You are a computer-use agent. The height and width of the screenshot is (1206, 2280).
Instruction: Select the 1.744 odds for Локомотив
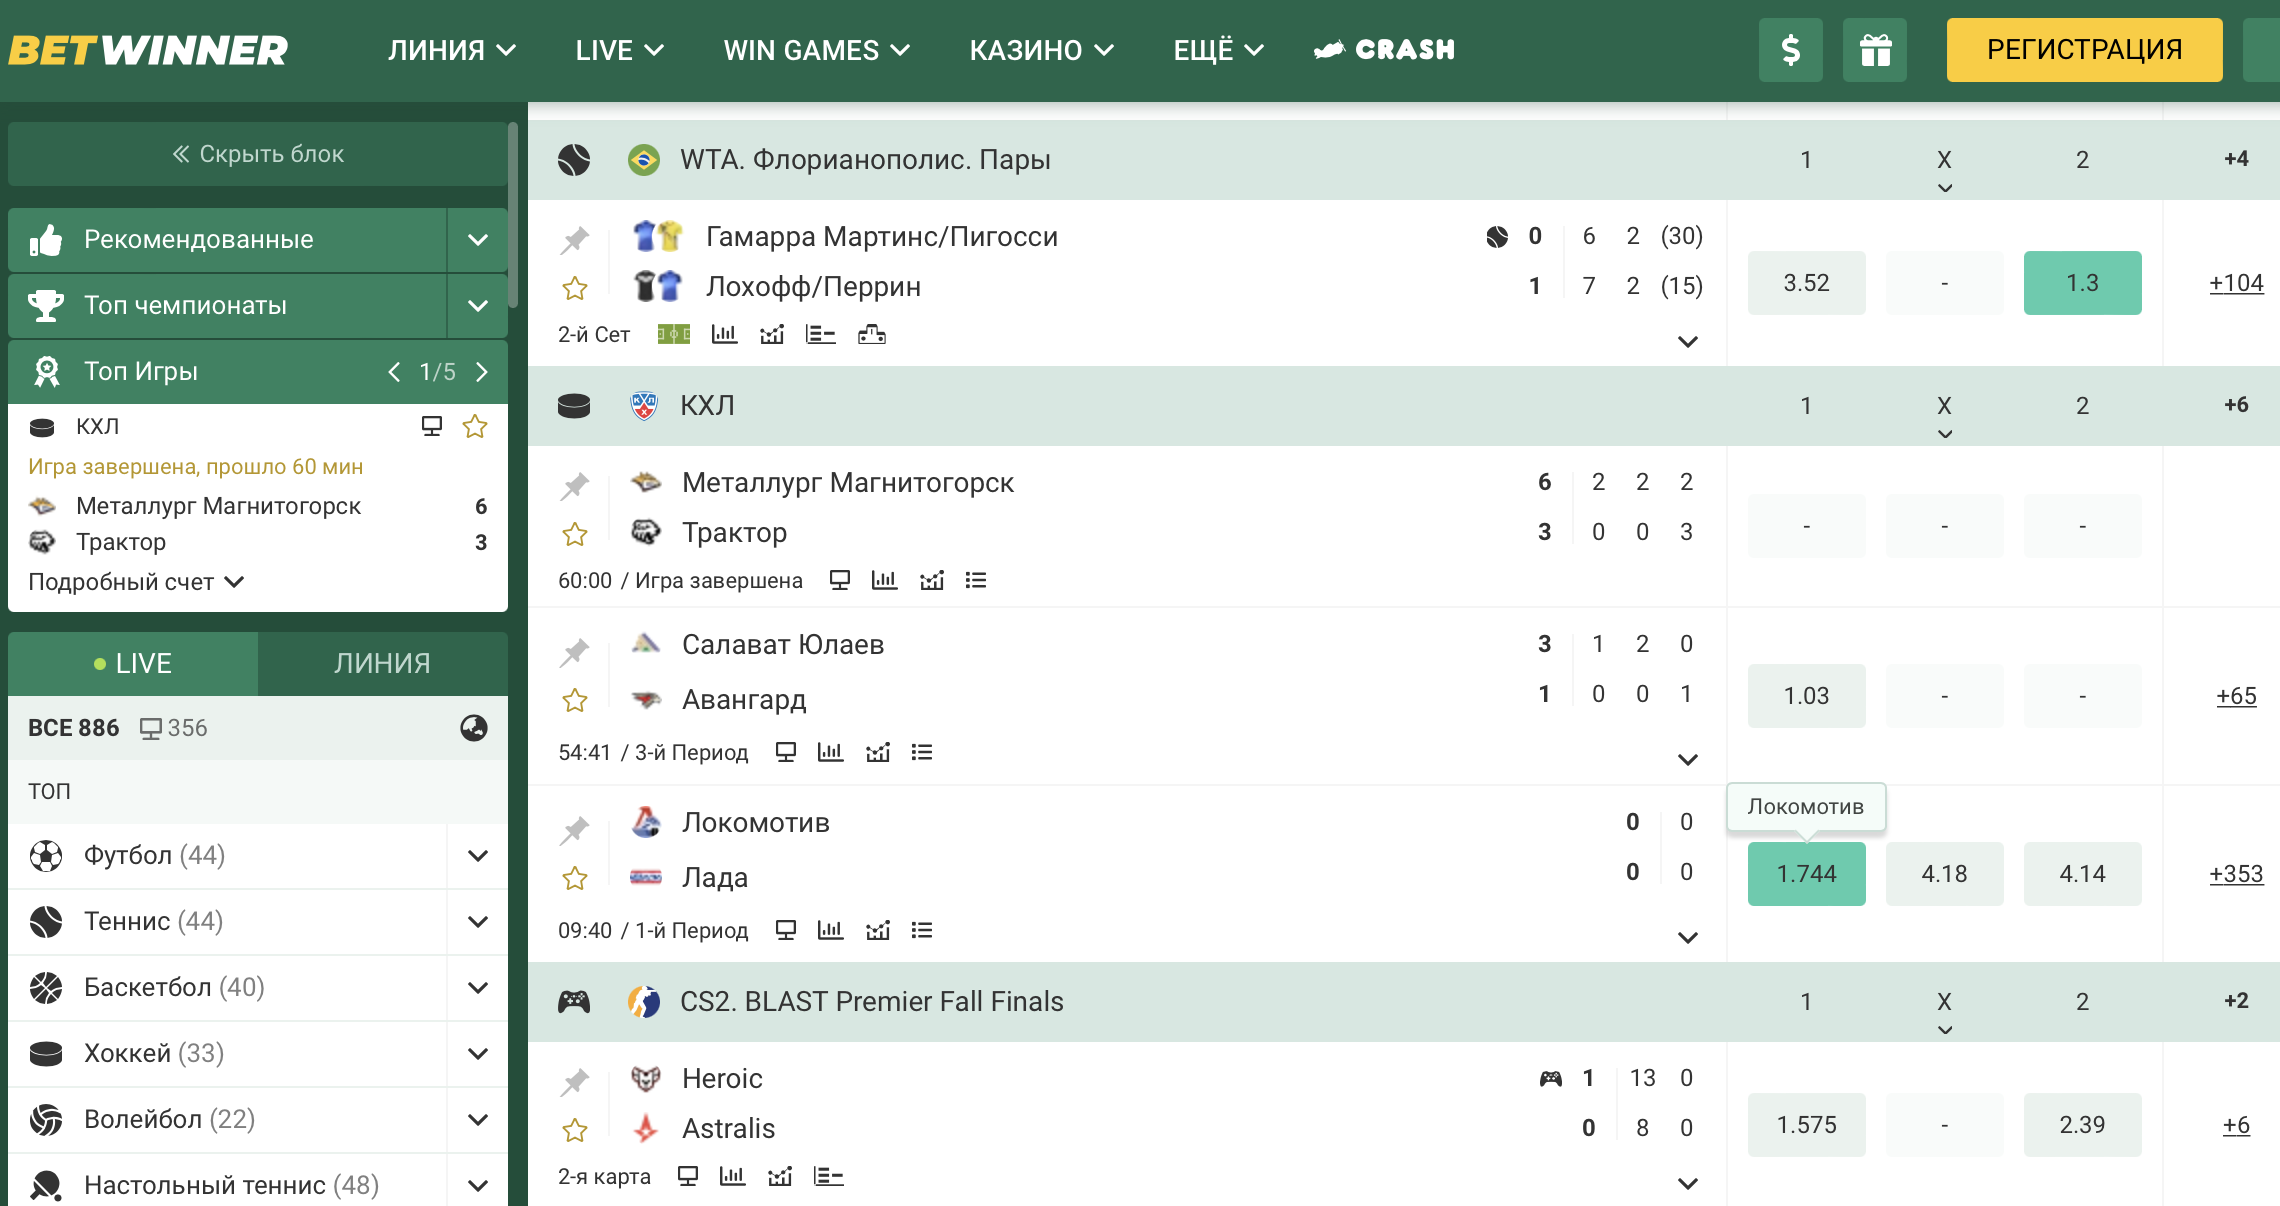(x=1806, y=874)
